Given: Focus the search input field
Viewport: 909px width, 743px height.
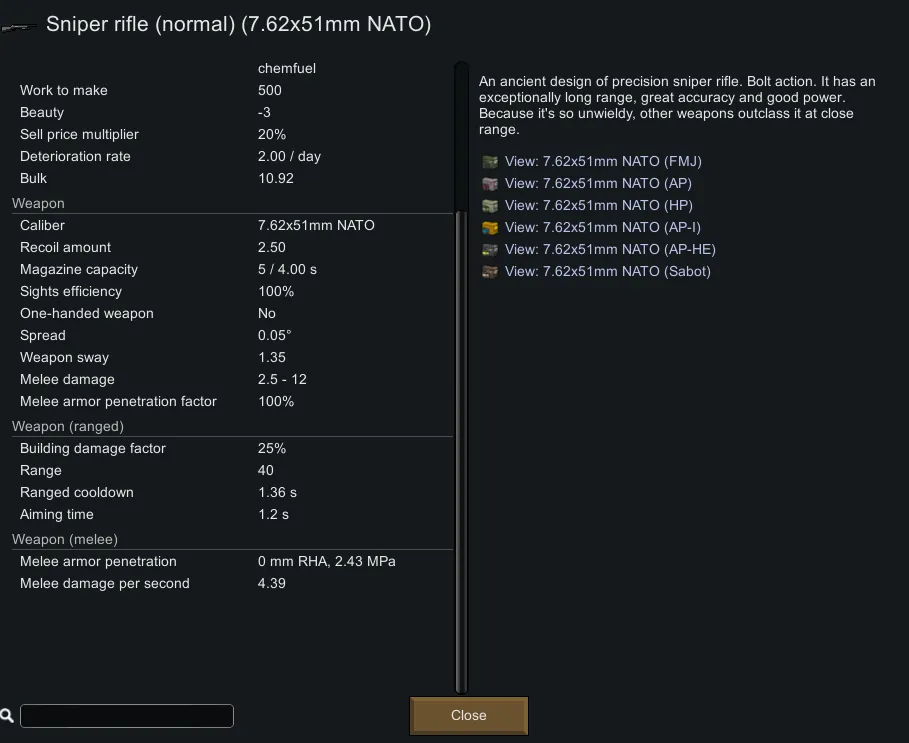Looking at the screenshot, I should [127, 716].
